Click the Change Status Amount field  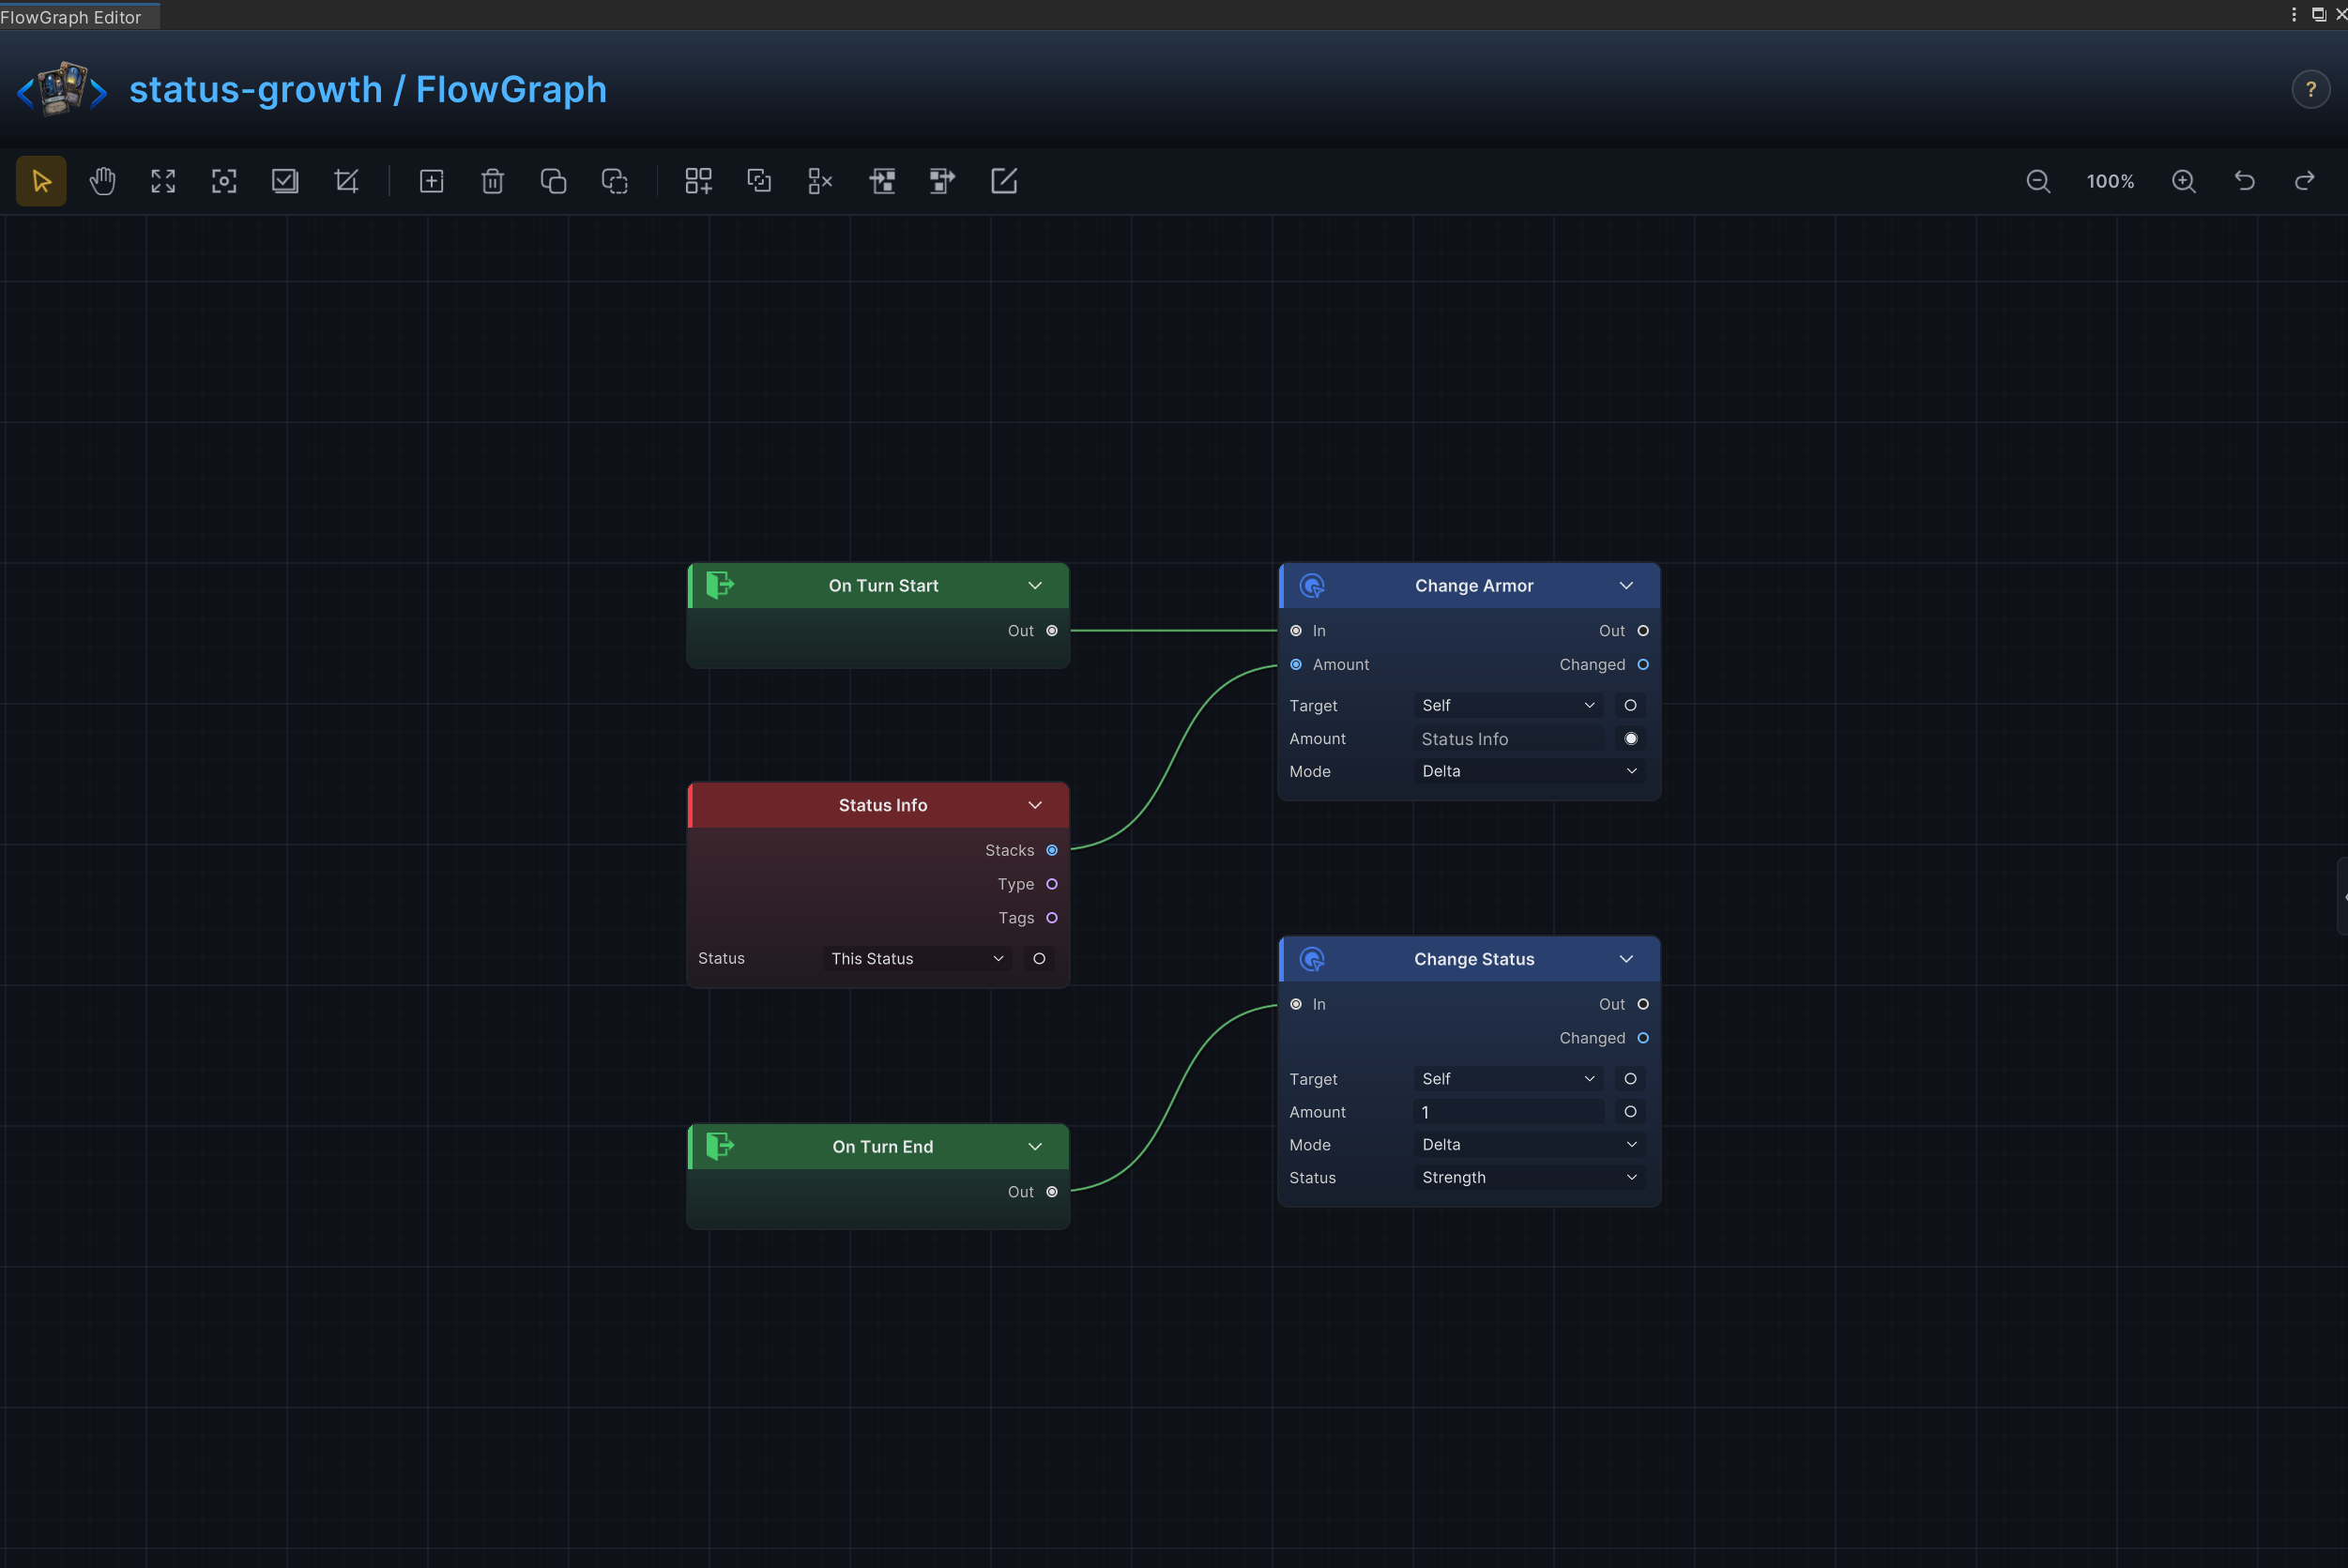click(x=1508, y=1112)
